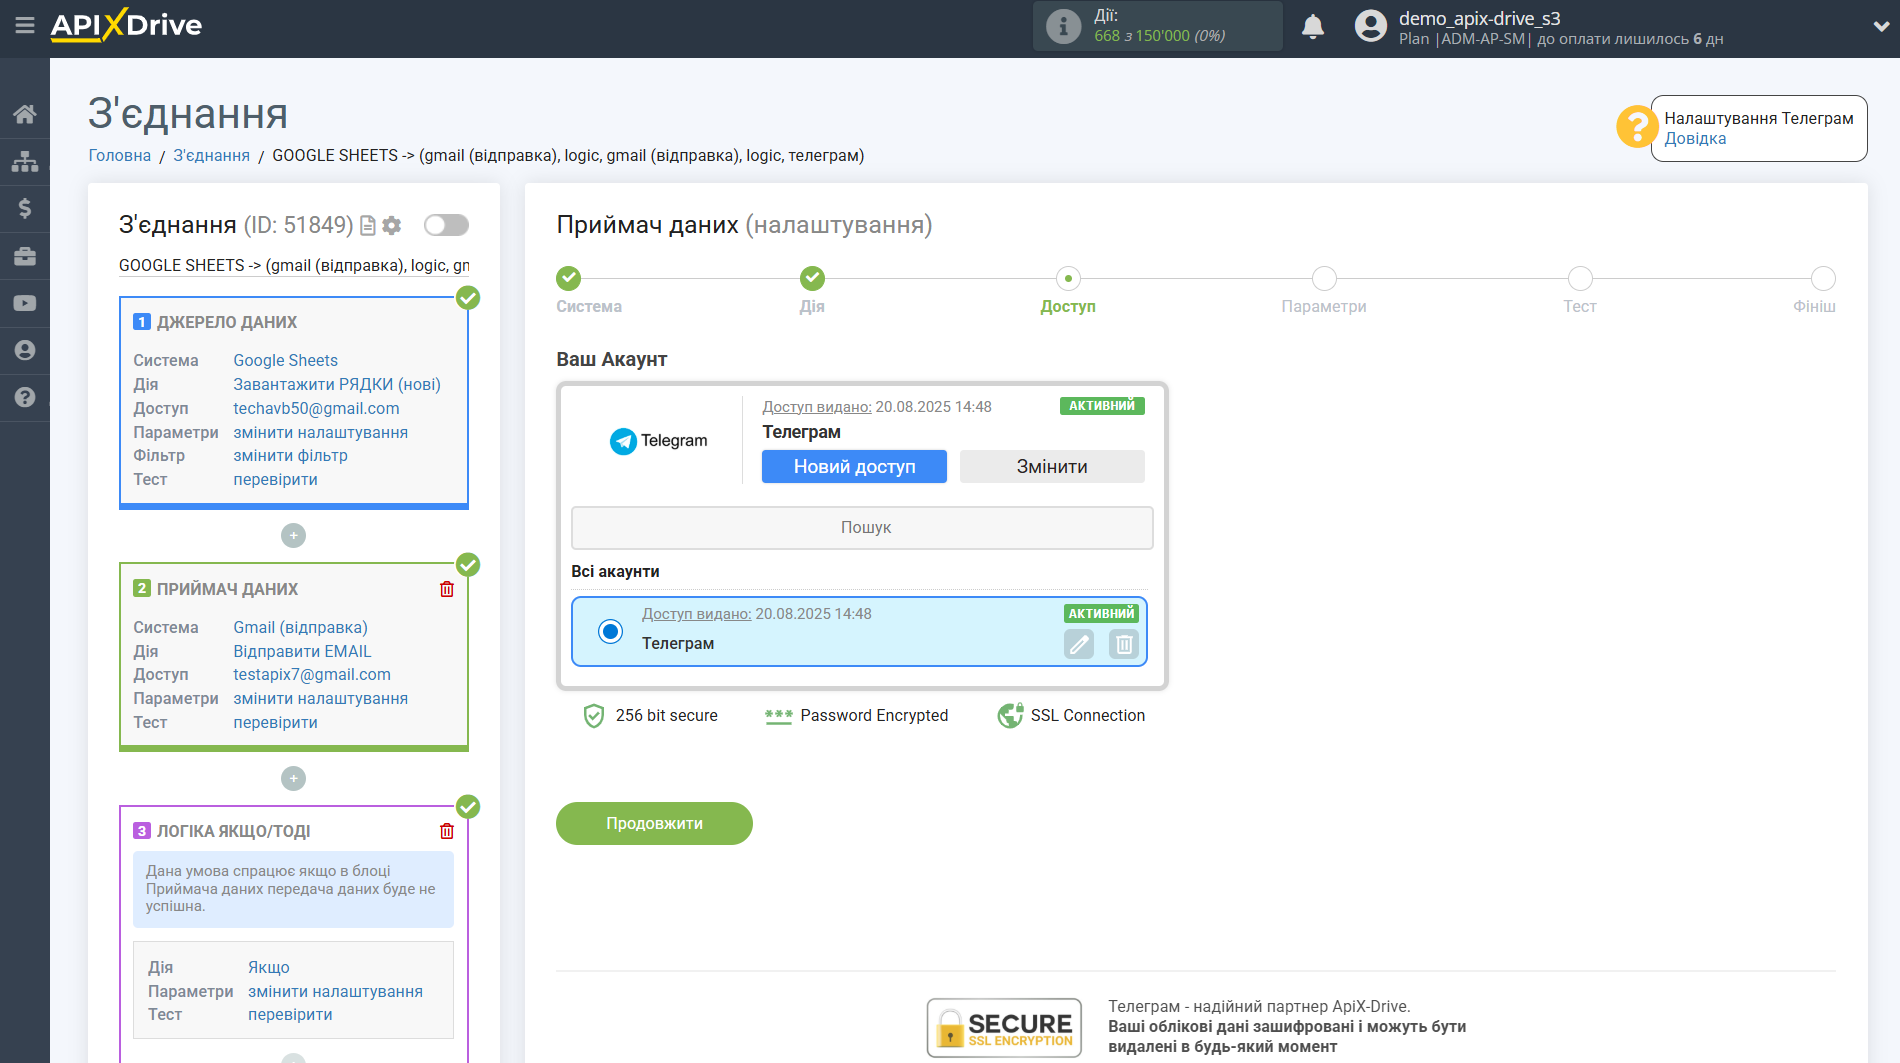Viewport: 1900px width, 1063px height.
Task: Click перевірити in logic block
Action: (290, 1014)
